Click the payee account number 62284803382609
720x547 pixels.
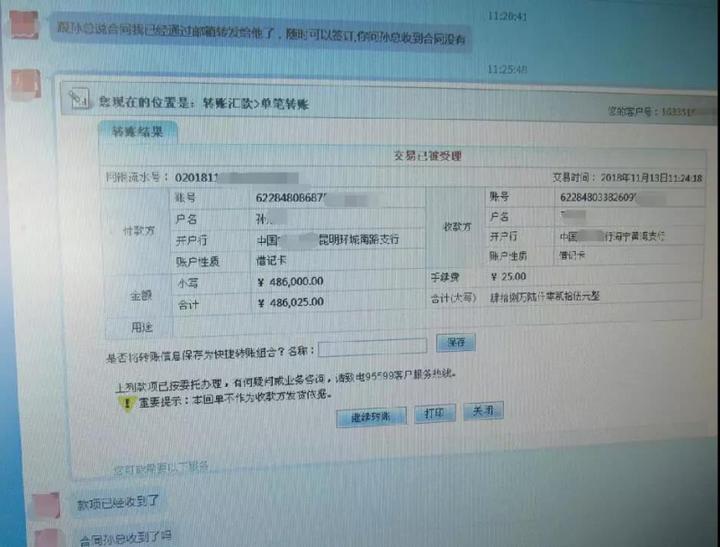[597, 197]
